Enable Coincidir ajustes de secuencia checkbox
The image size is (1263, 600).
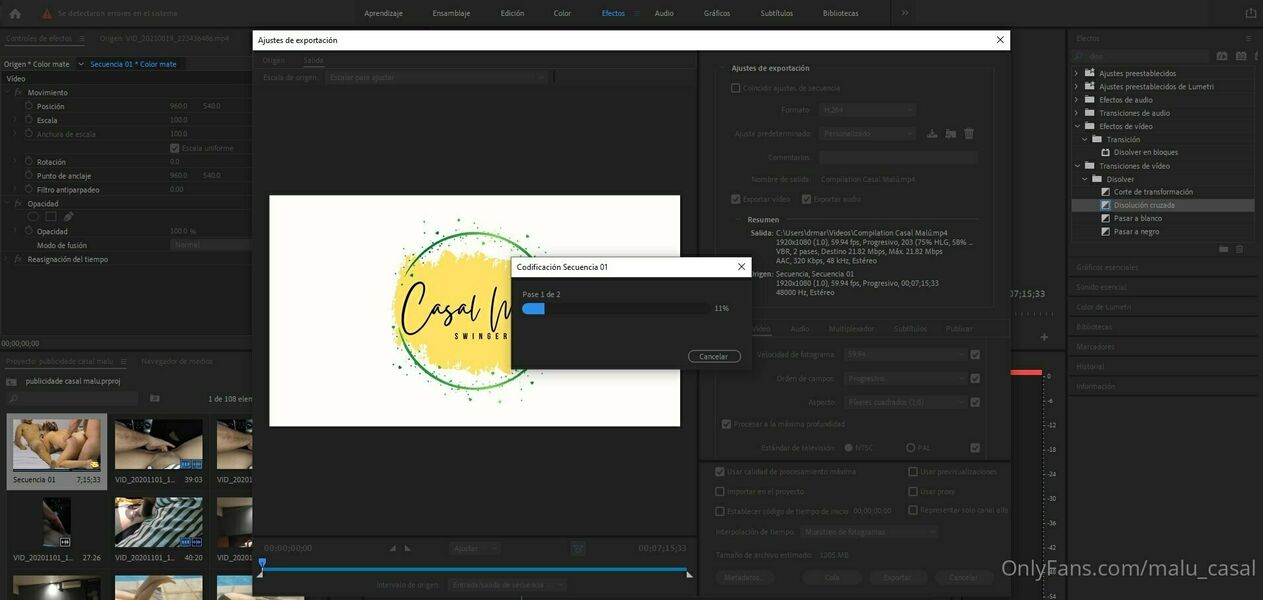point(736,88)
